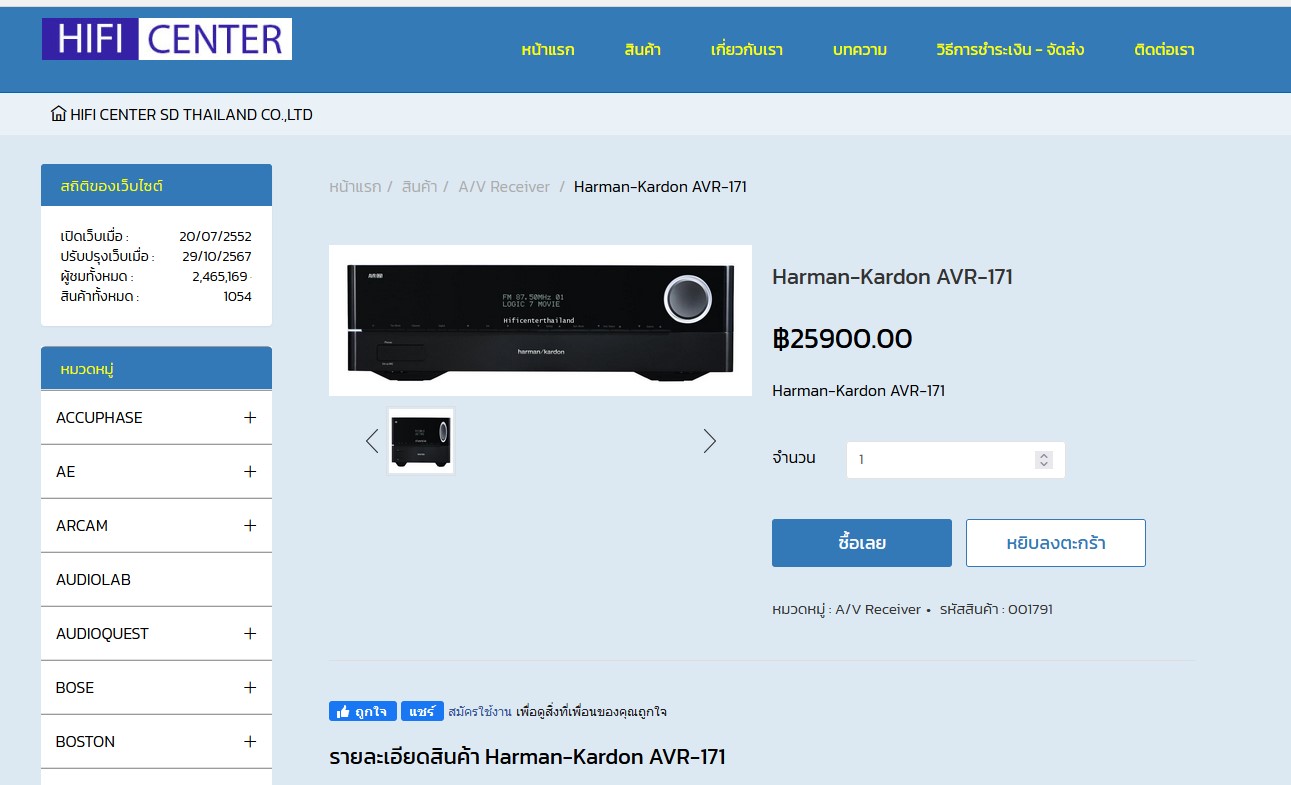
Task: Click the product title Harman-Kardon AVR-171
Action: tap(892, 277)
